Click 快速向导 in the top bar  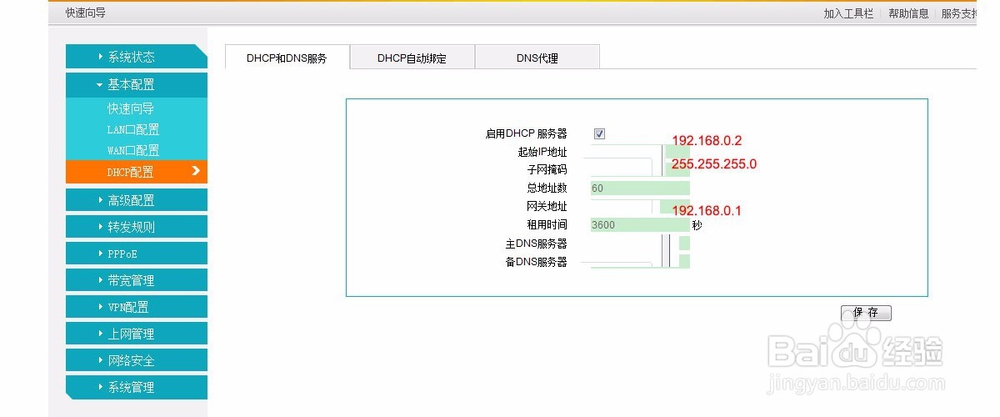click(85, 13)
